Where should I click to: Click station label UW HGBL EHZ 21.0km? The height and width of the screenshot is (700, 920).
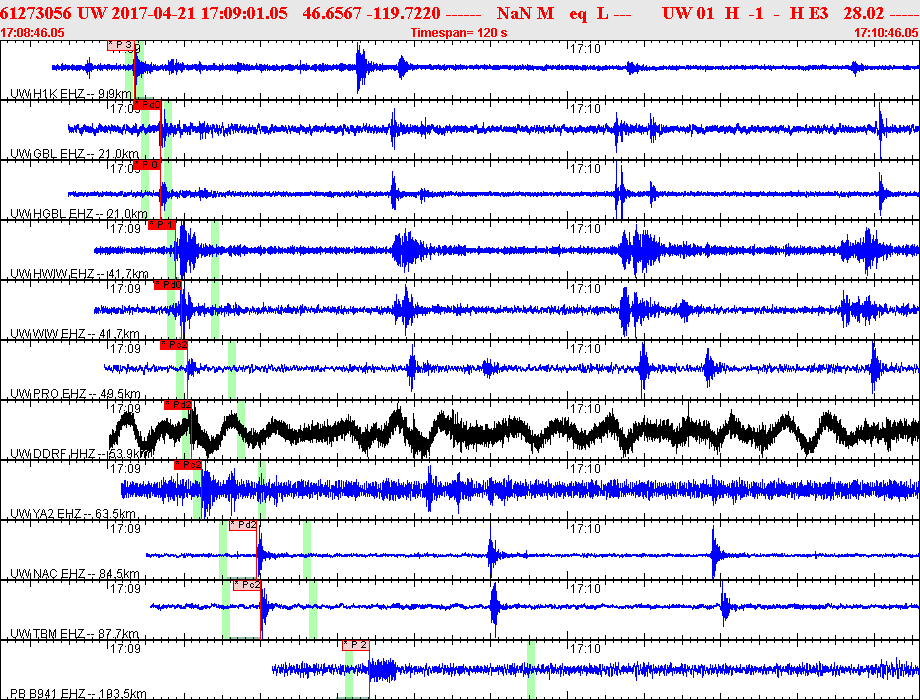click(79, 214)
